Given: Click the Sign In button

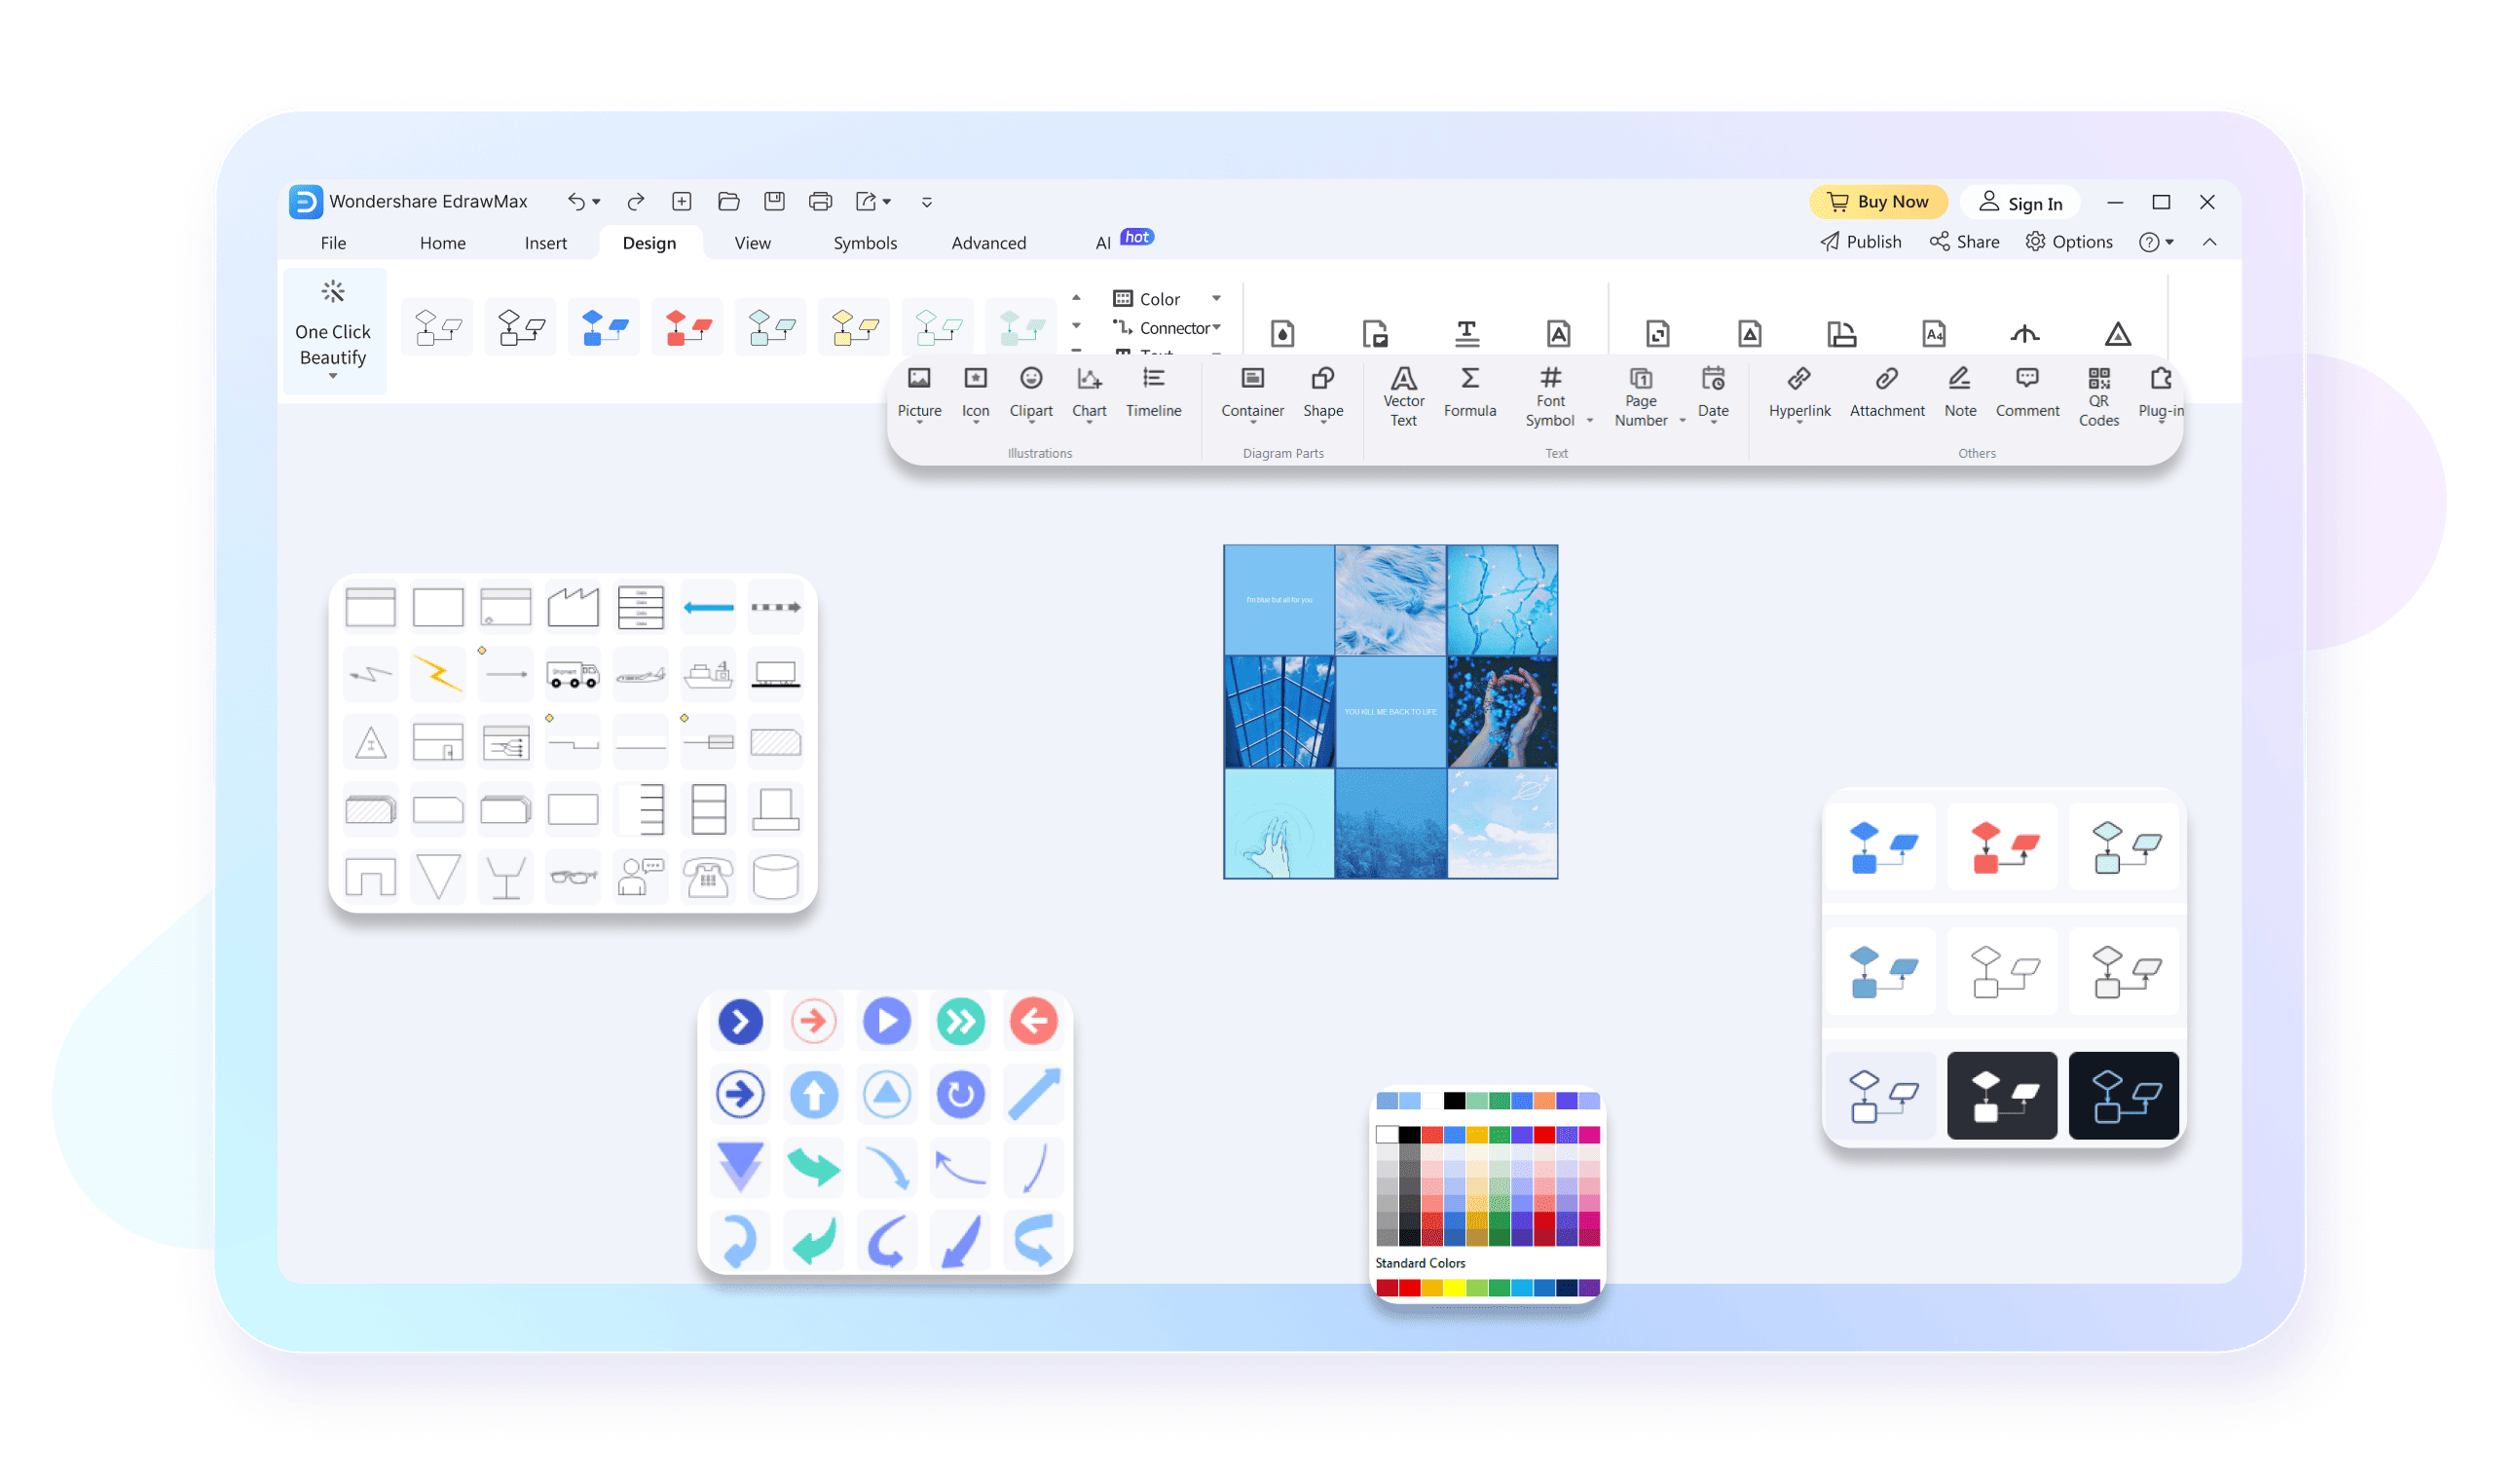Looking at the screenshot, I should (2020, 203).
